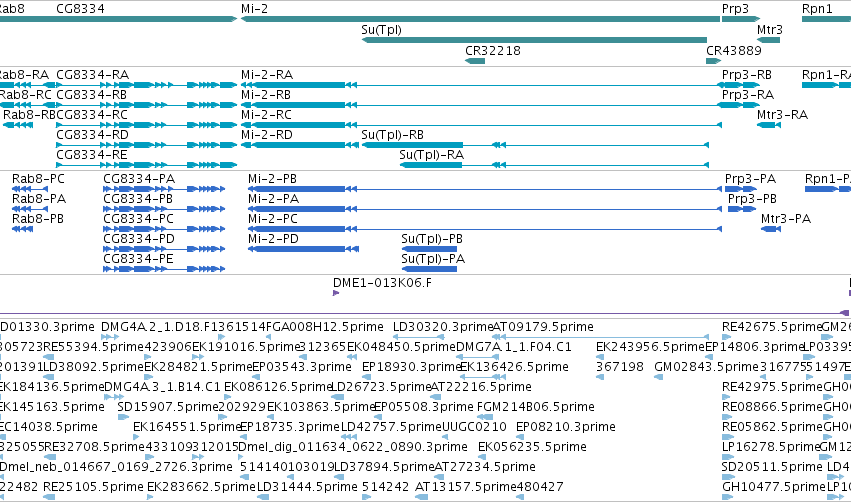Open transcript label CG8334-RB
The width and height of the screenshot is (851, 502).
point(92,94)
